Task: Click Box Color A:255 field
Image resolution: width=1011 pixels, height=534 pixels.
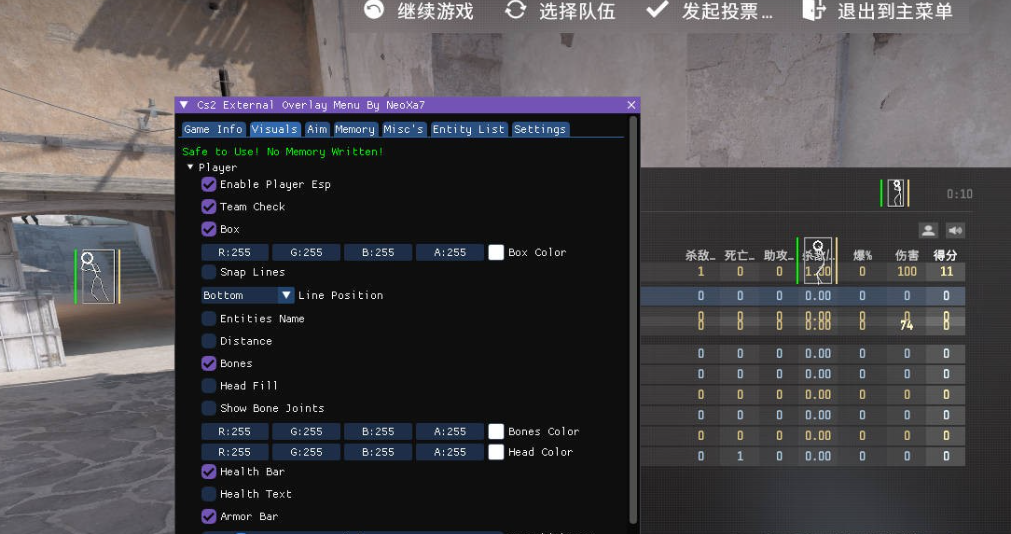Action: coord(449,252)
